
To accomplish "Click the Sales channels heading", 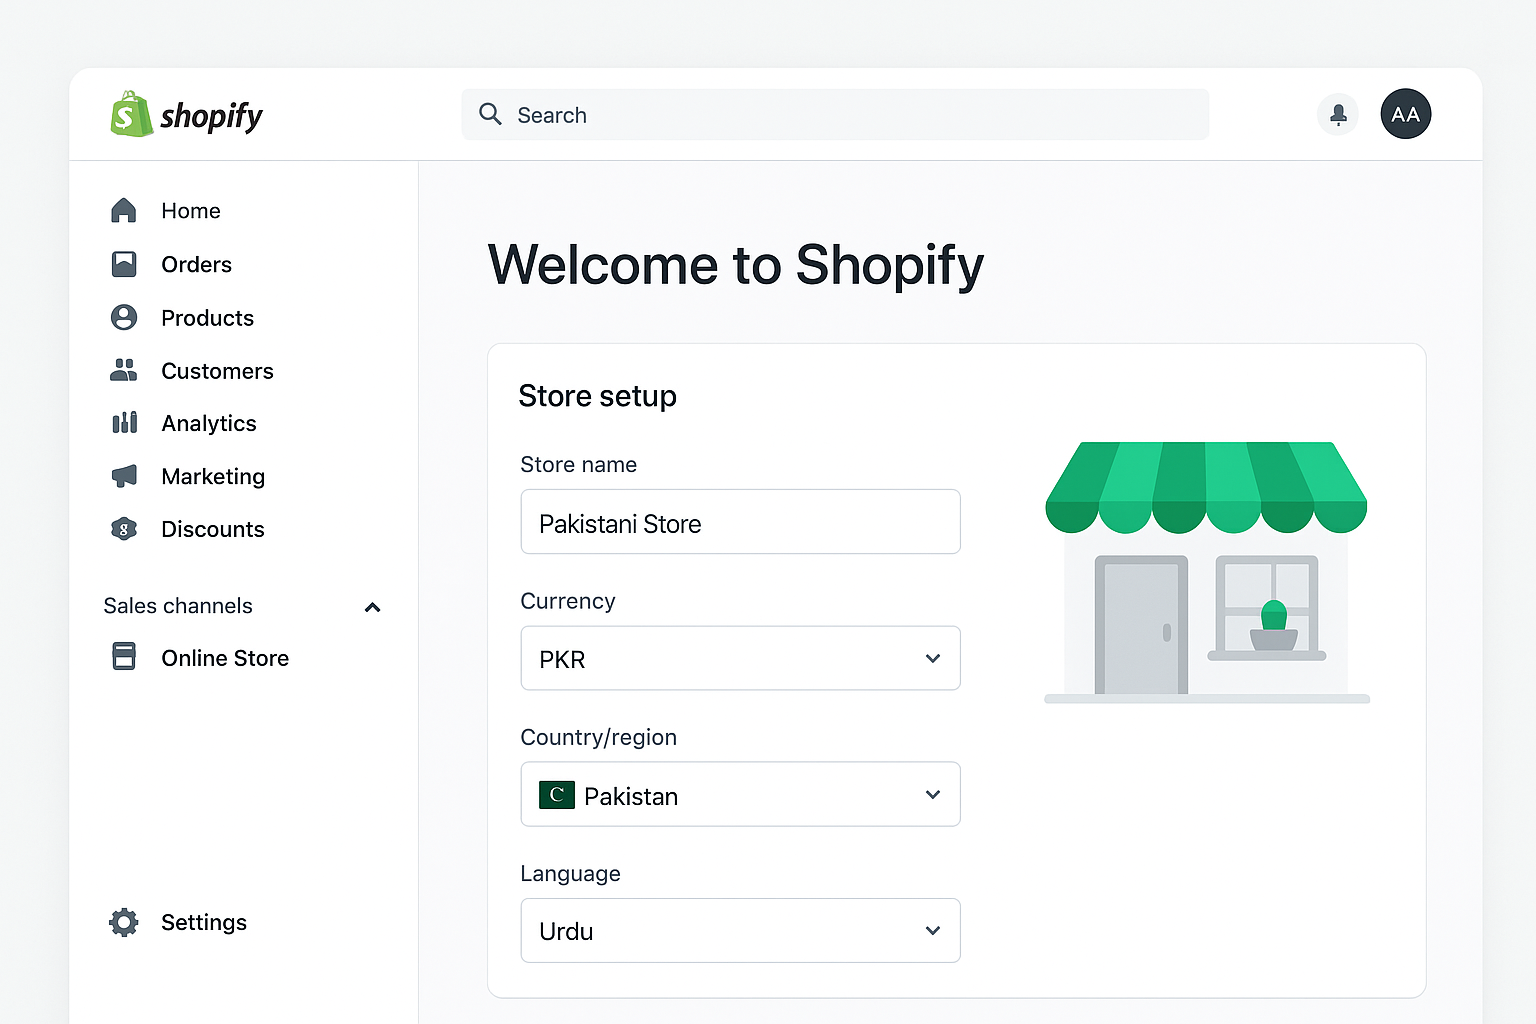I will tap(178, 606).
